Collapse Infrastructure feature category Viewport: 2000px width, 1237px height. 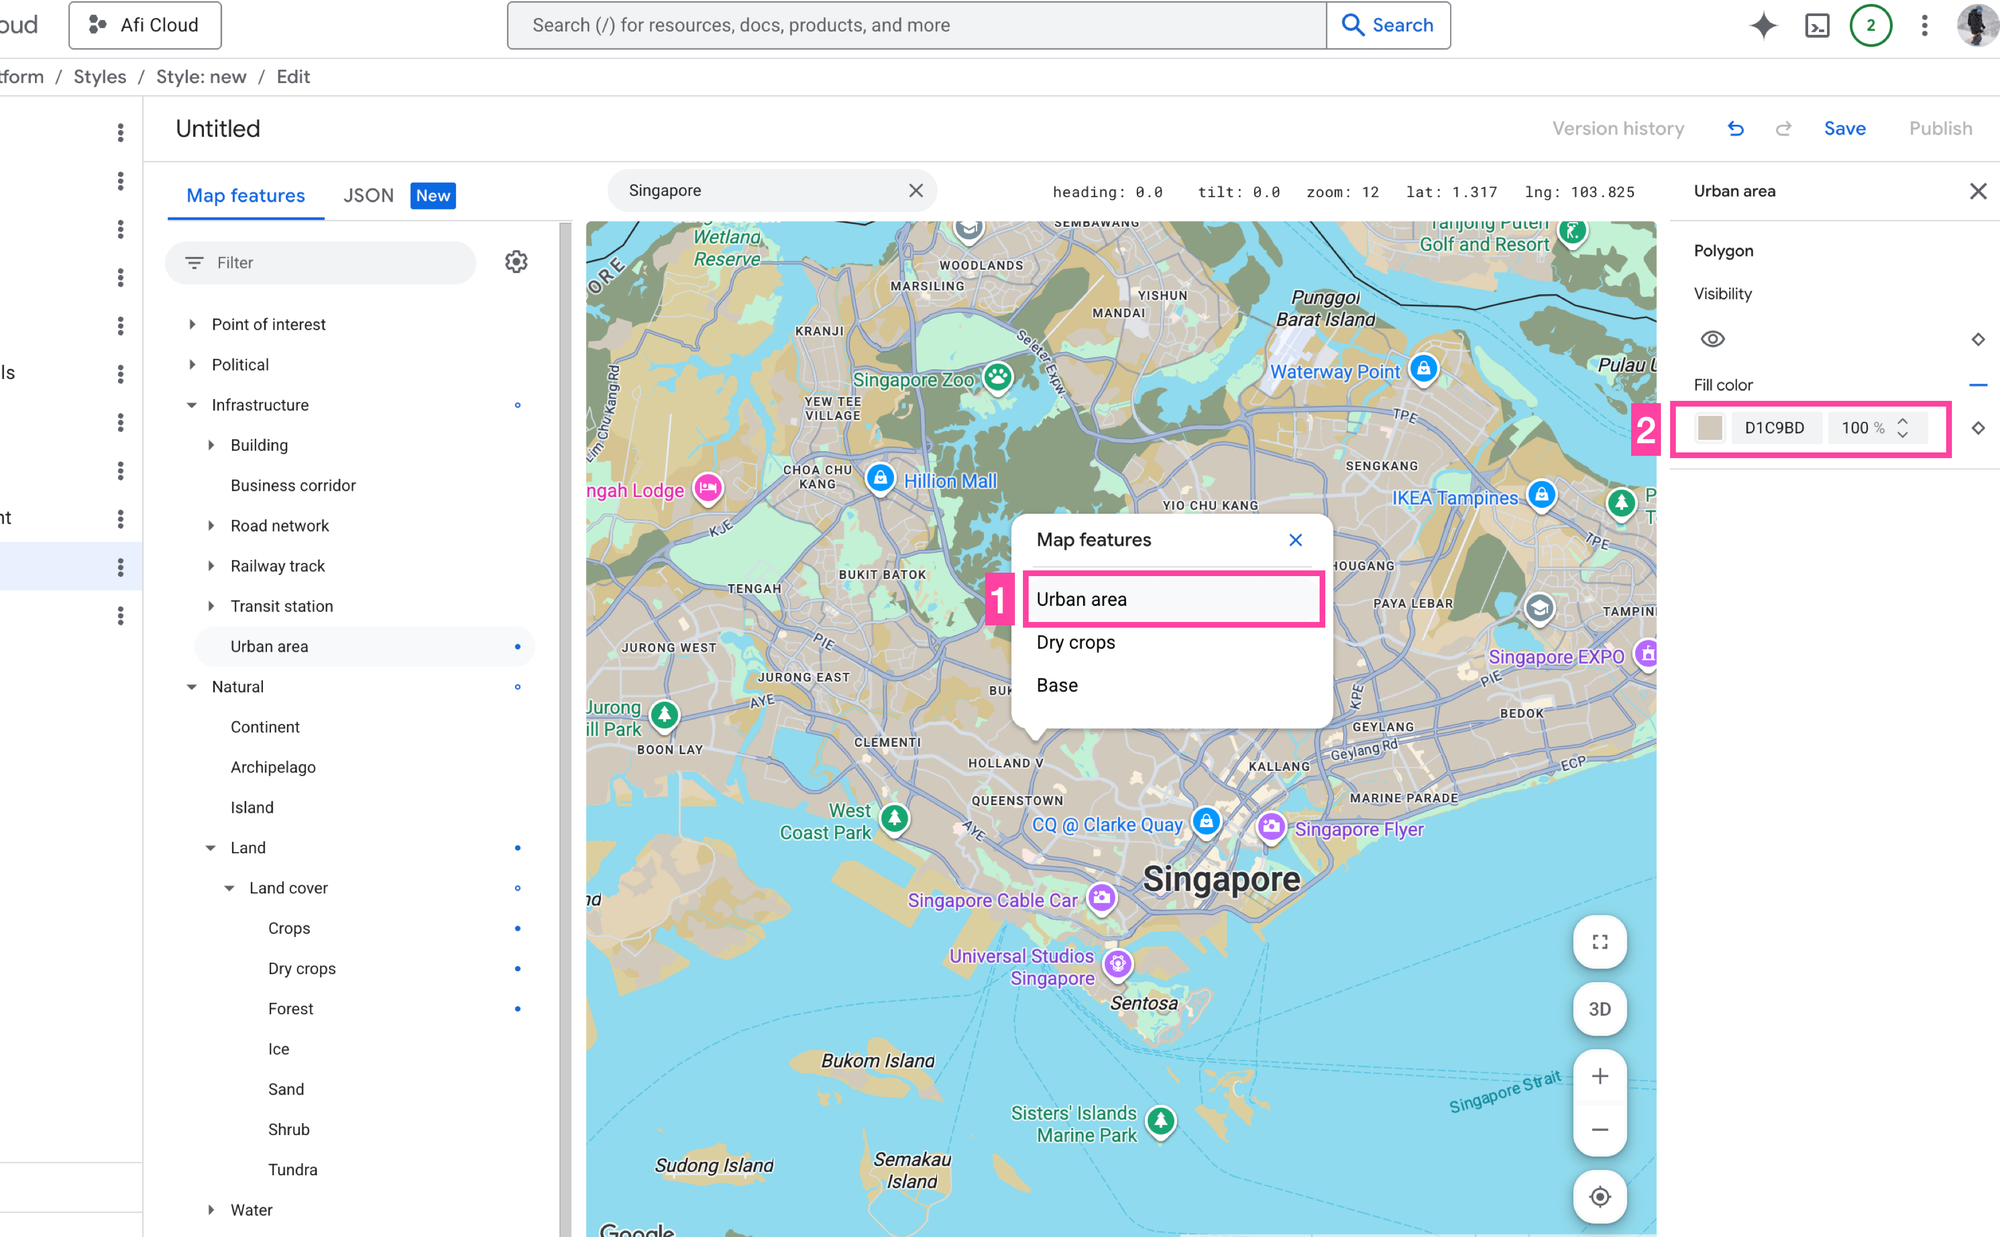(x=192, y=405)
